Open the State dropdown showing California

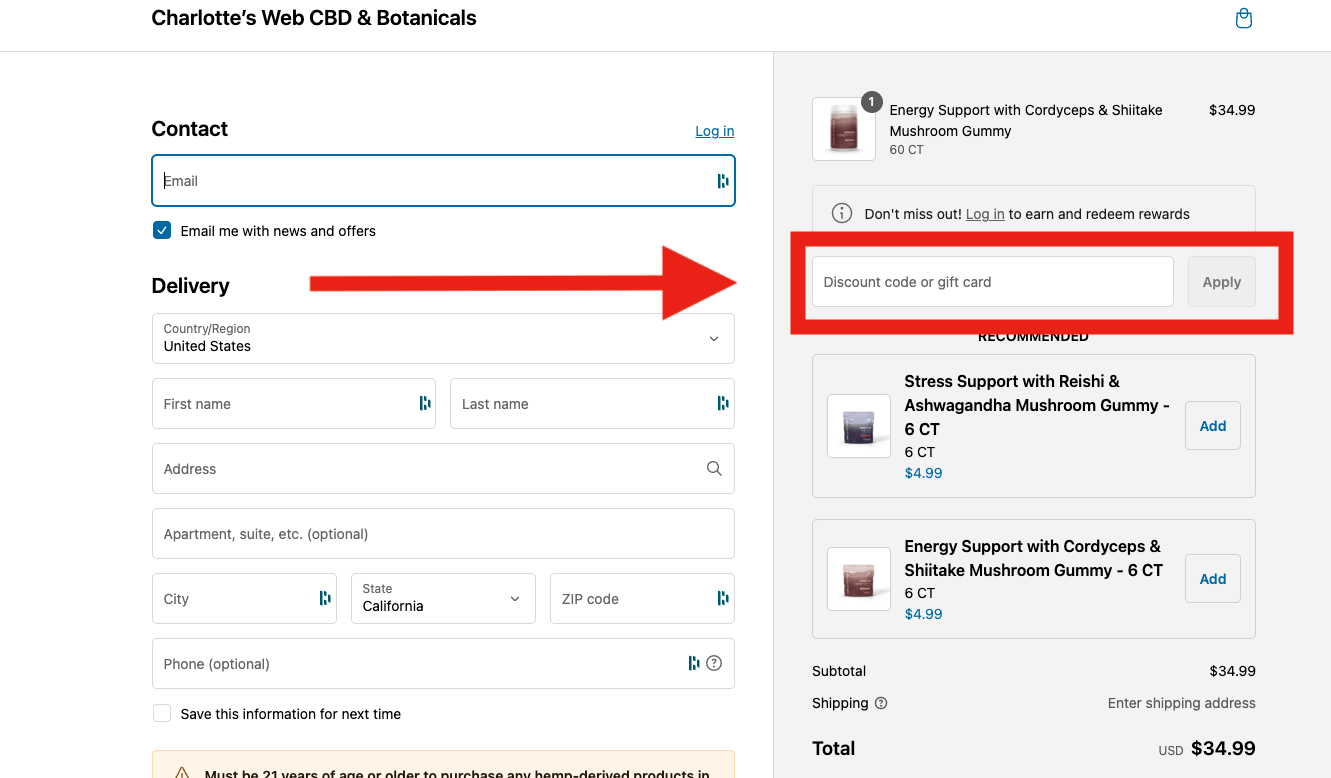(x=443, y=598)
